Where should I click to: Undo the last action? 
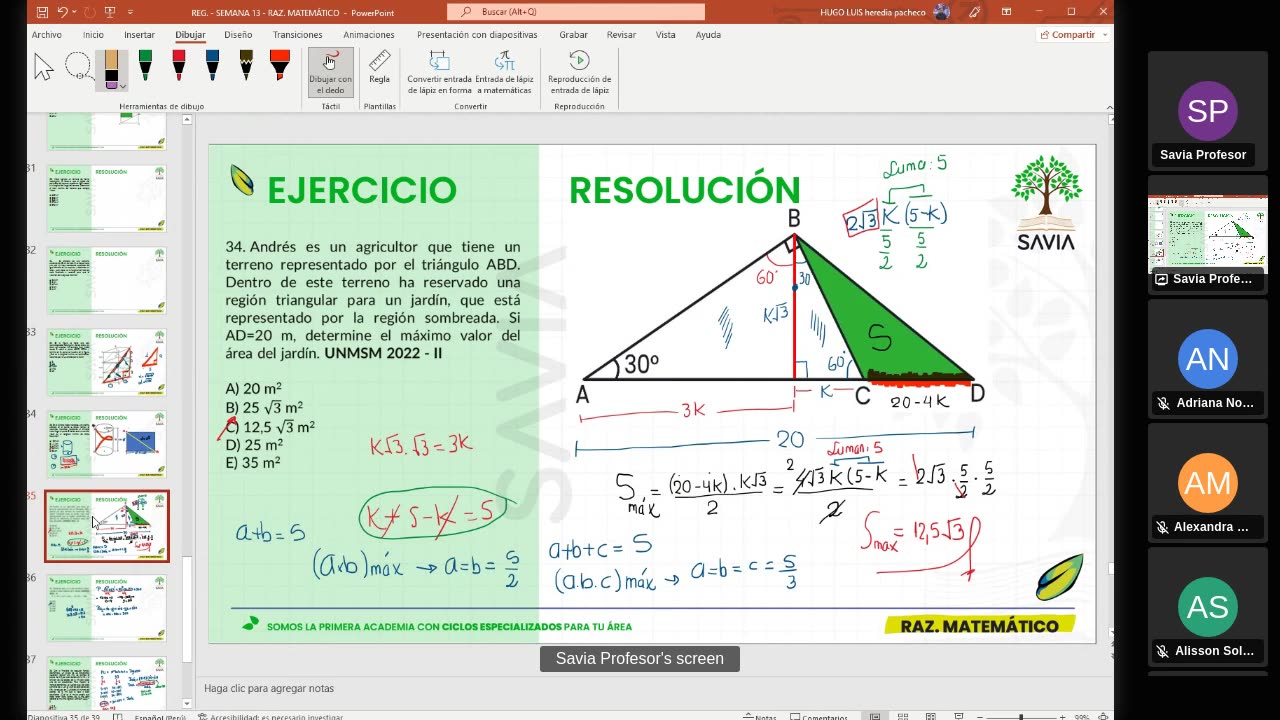tap(62, 12)
